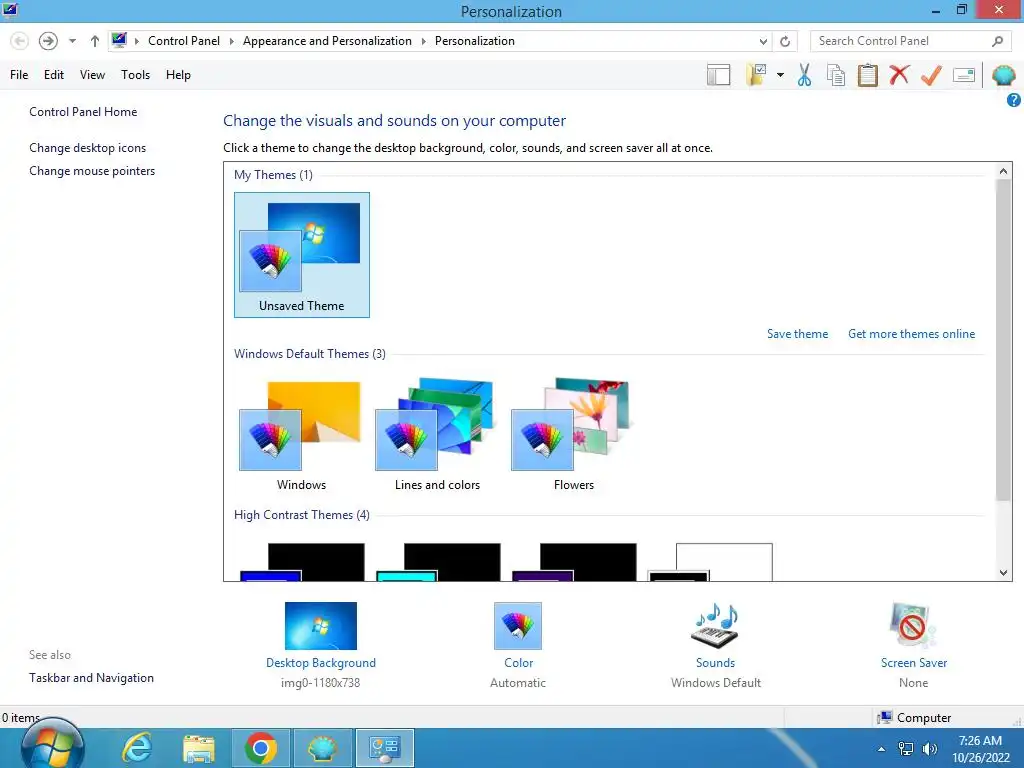Show hidden tray icons arrow

coord(882,749)
